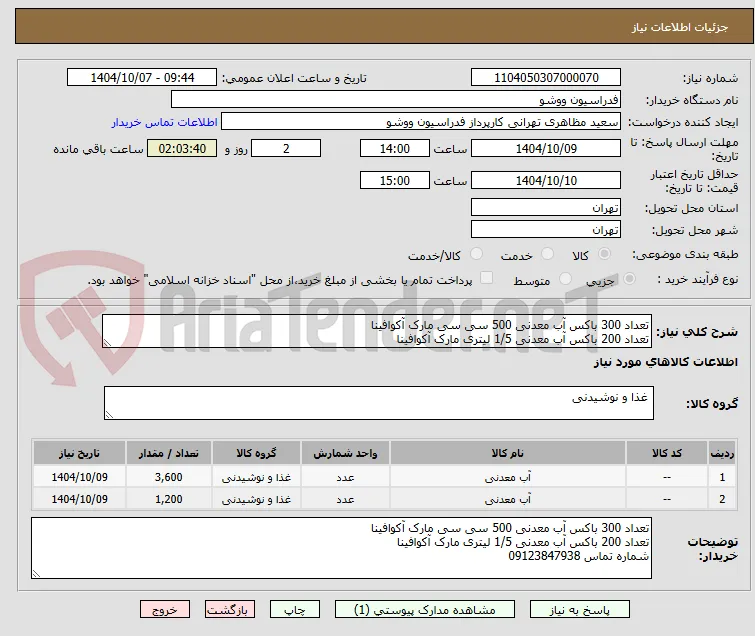Open اطلاعات تماس خریدار link
This screenshot has width=755, height=636.
click(165, 122)
